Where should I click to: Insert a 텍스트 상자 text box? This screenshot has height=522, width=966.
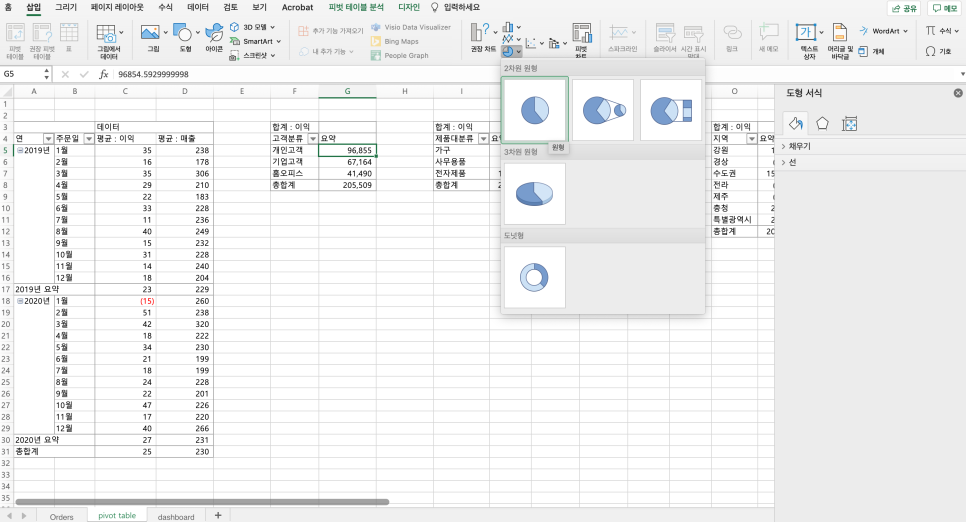808,41
